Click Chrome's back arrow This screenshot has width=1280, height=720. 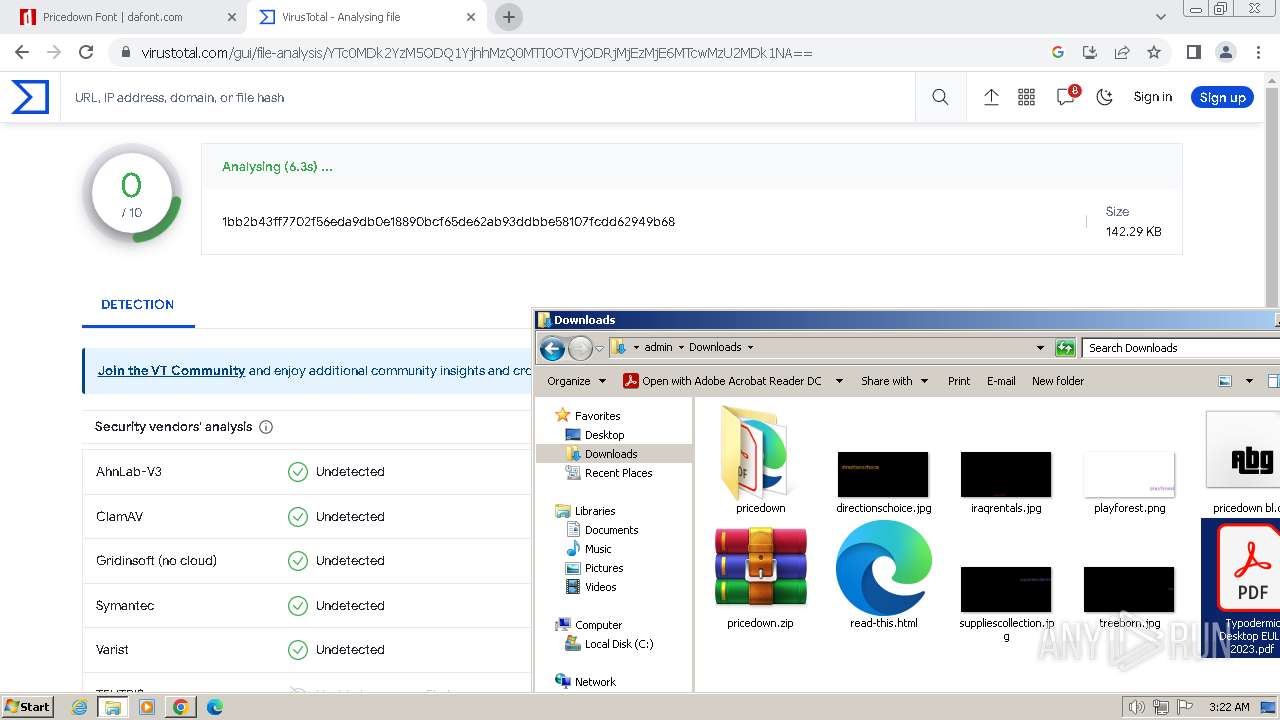[x=22, y=52]
